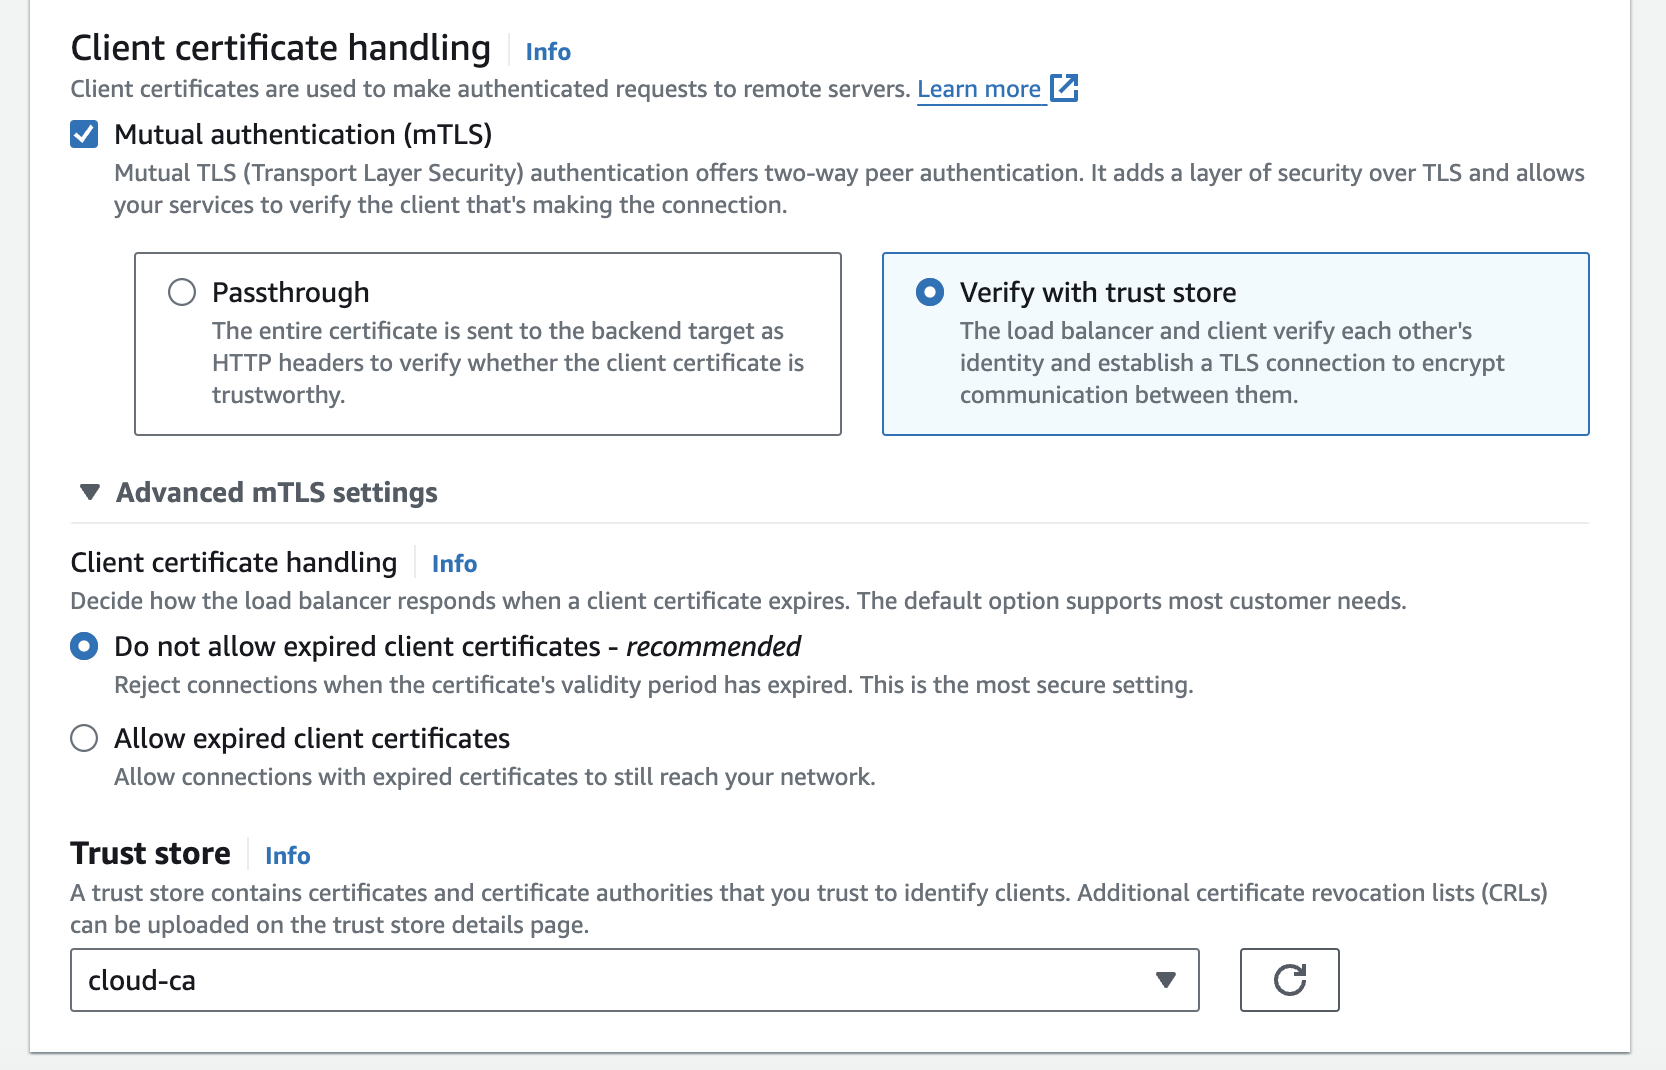Click the Advanced mTLS settings heading text
The height and width of the screenshot is (1070, 1666).
[x=277, y=492]
